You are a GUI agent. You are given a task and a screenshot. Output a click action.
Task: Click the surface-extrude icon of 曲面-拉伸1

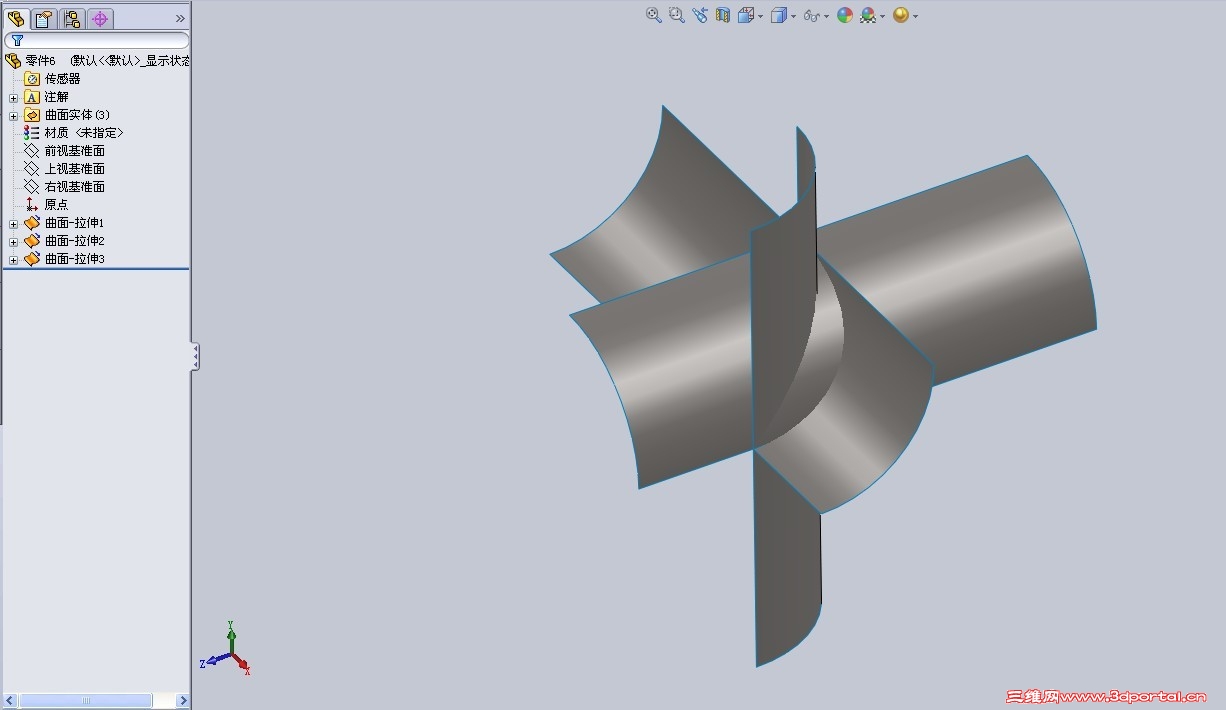click(32, 223)
